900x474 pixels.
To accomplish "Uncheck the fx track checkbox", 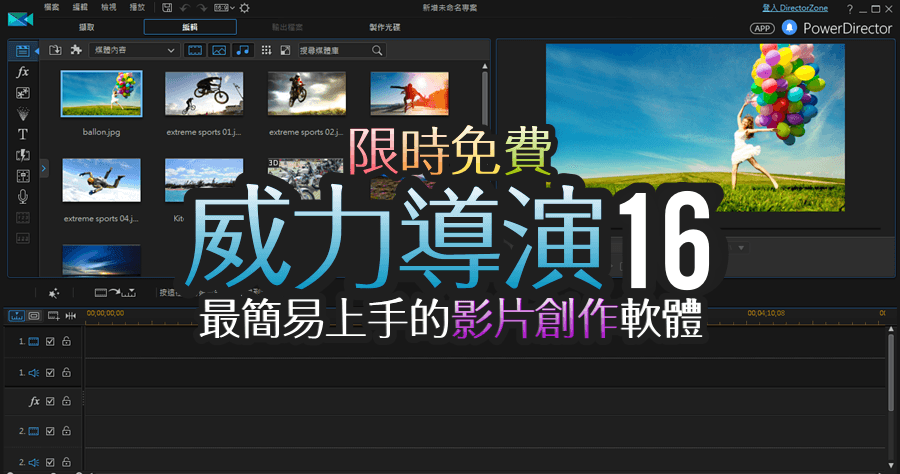I will click(x=50, y=401).
